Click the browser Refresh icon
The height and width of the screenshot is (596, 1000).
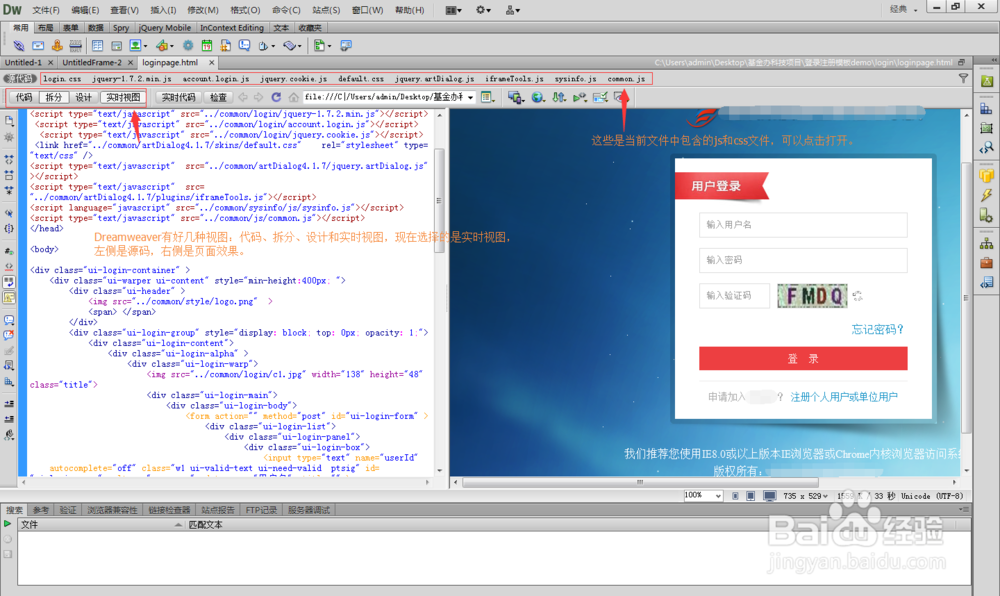pos(276,97)
